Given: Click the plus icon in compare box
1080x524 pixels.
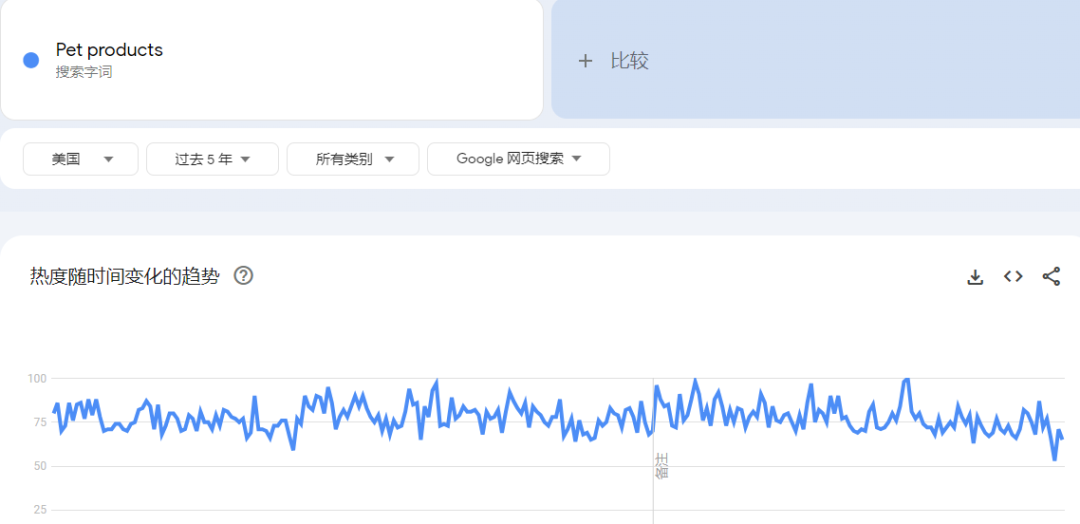Looking at the screenshot, I should [x=585, y=61].
